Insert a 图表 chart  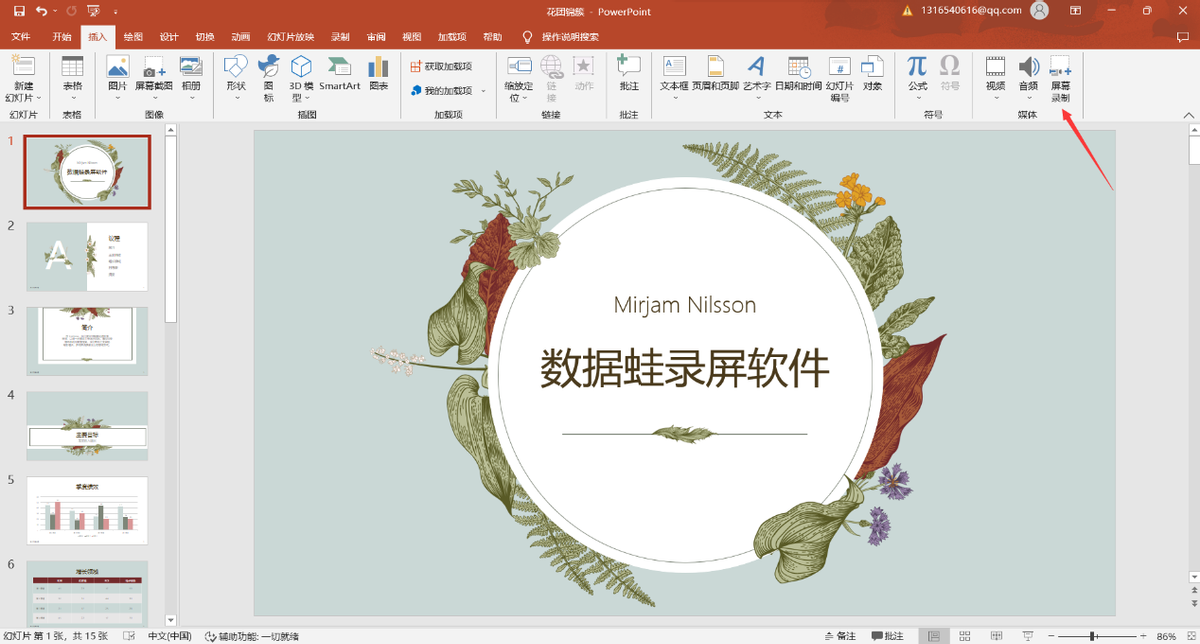tap(378, 74)
